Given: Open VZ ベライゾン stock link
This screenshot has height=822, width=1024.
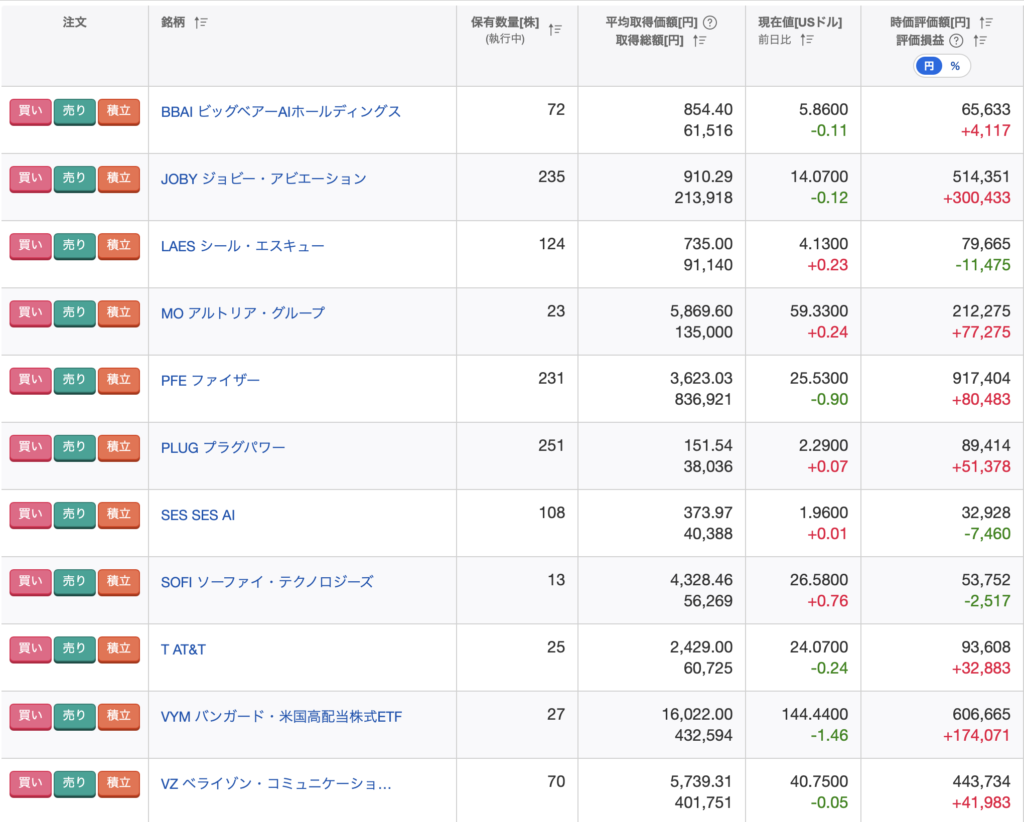Looking at the screenshot, I should click(276, 783).
